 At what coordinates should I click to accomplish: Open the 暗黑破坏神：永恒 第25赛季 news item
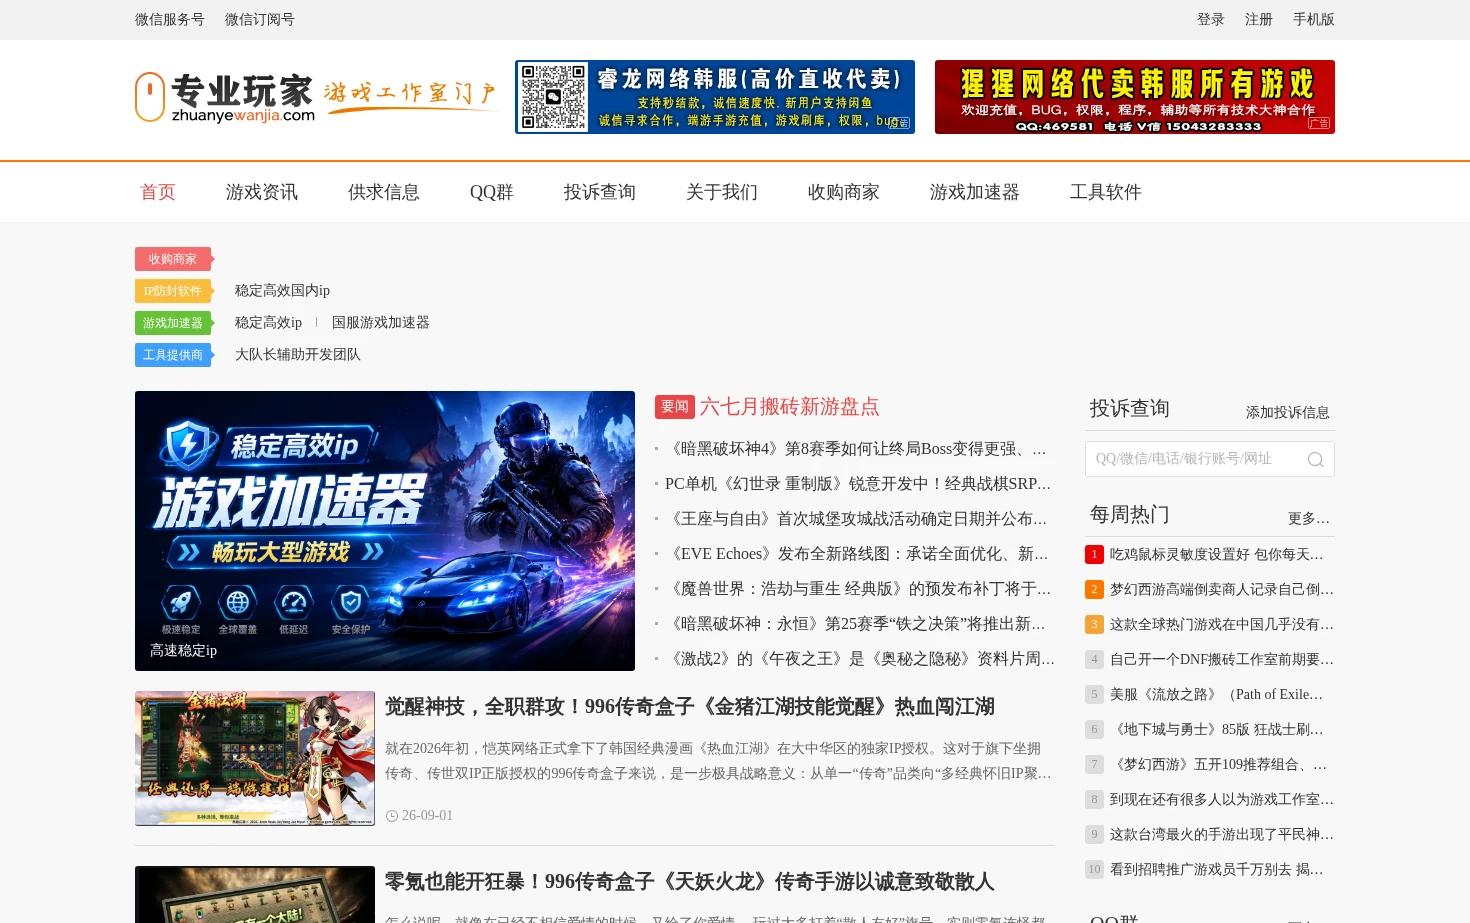(856, 624)
